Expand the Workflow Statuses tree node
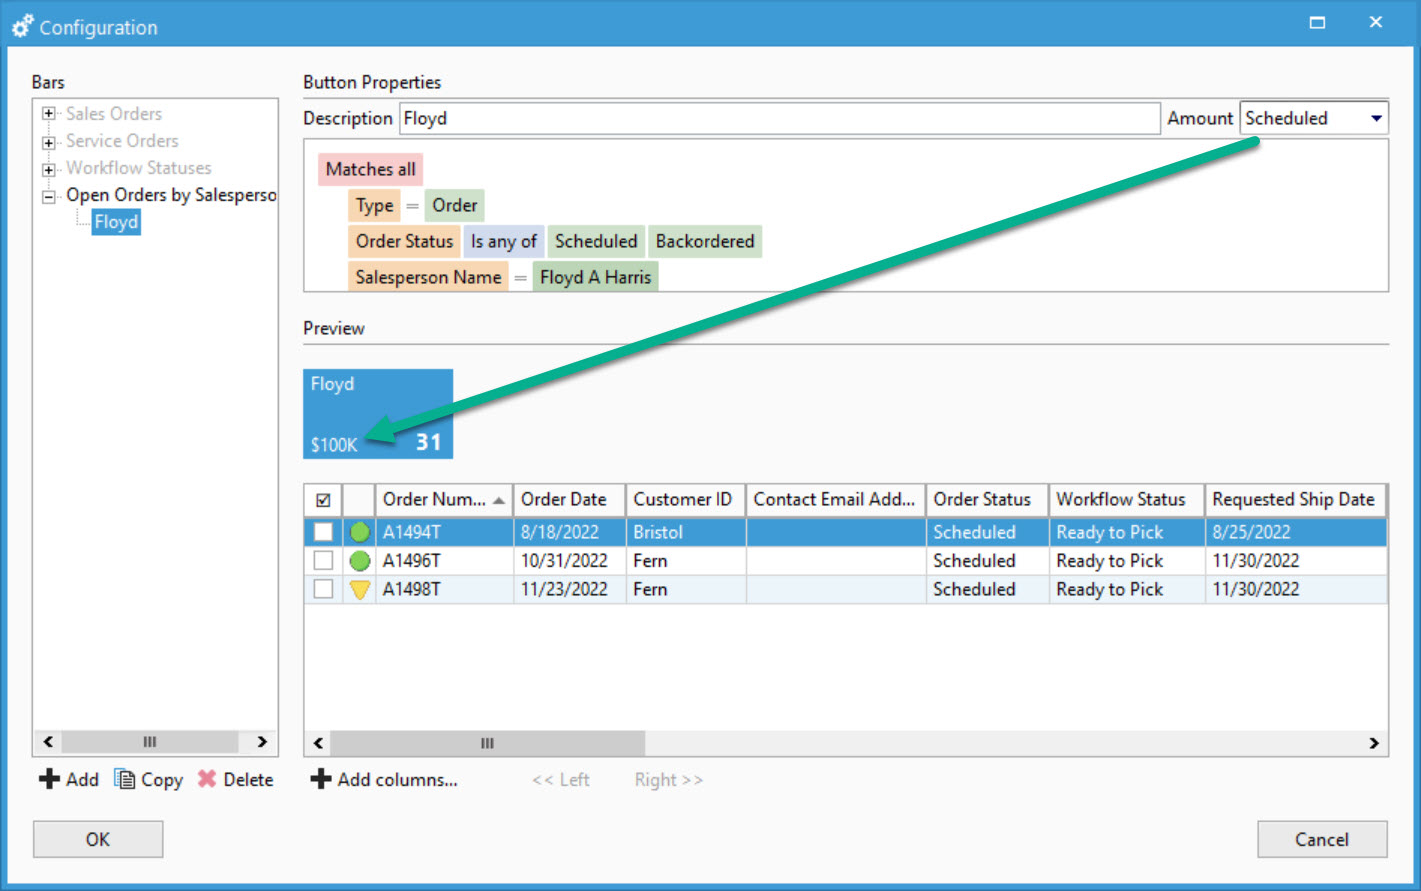The height and width of the screenshot is (891, 1421). coord(49,167)
